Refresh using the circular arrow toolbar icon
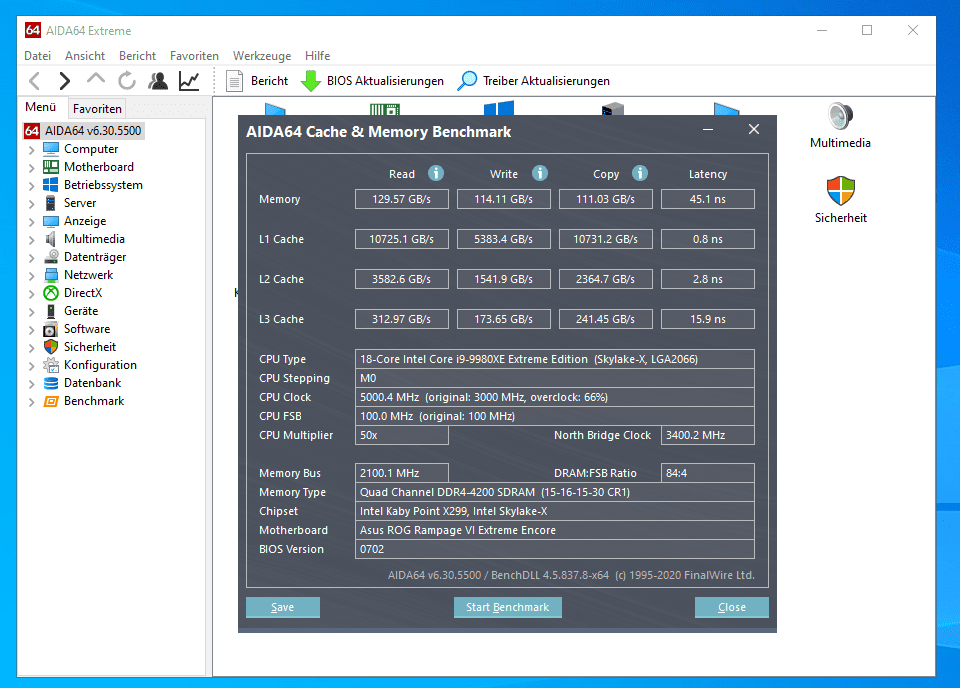Image resolution: width=960 pixels, height=688 pixels. (x=127, y=81)
